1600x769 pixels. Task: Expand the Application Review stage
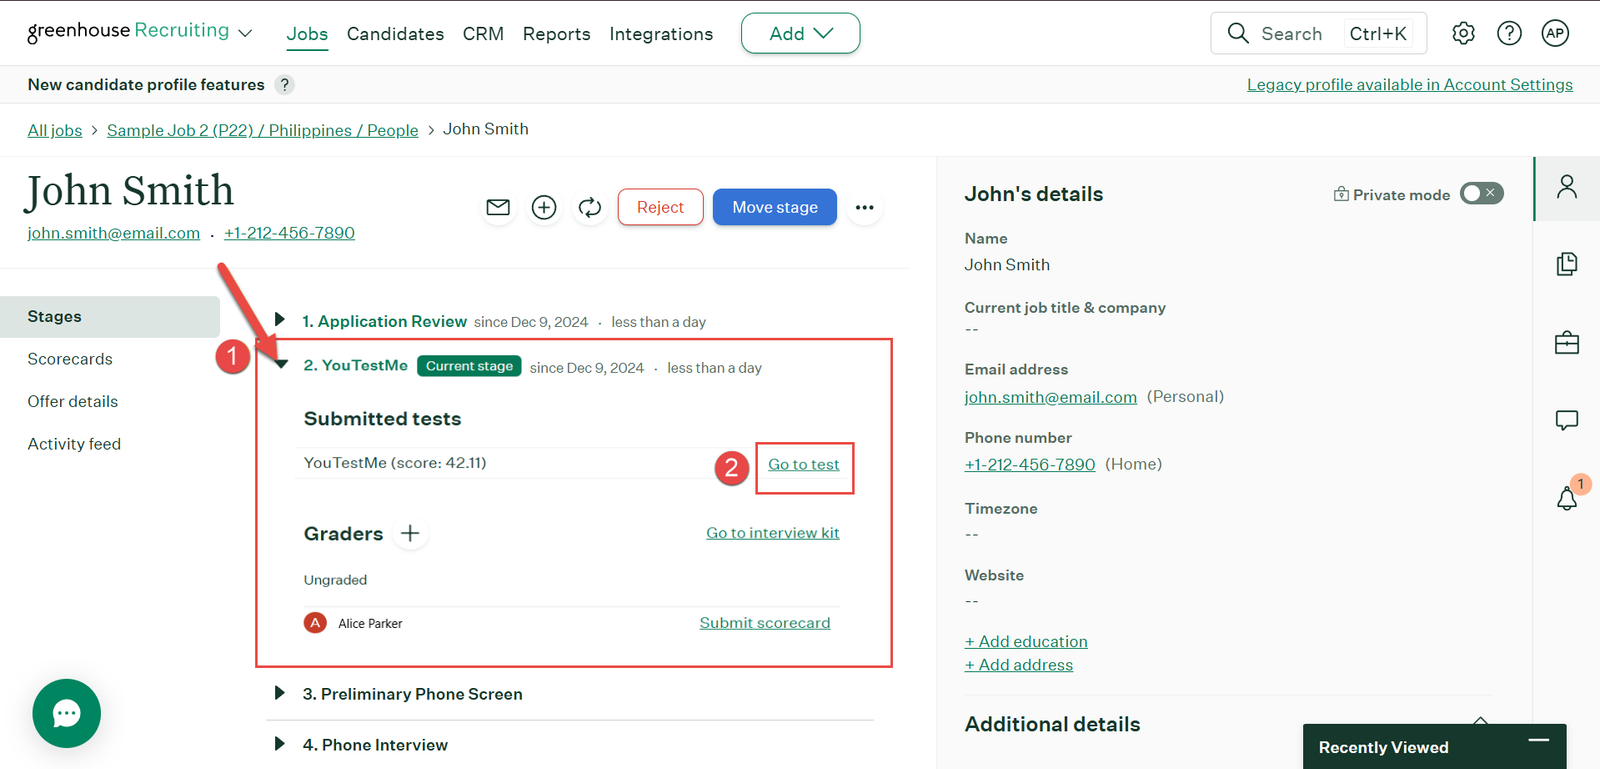click(280, 320)
